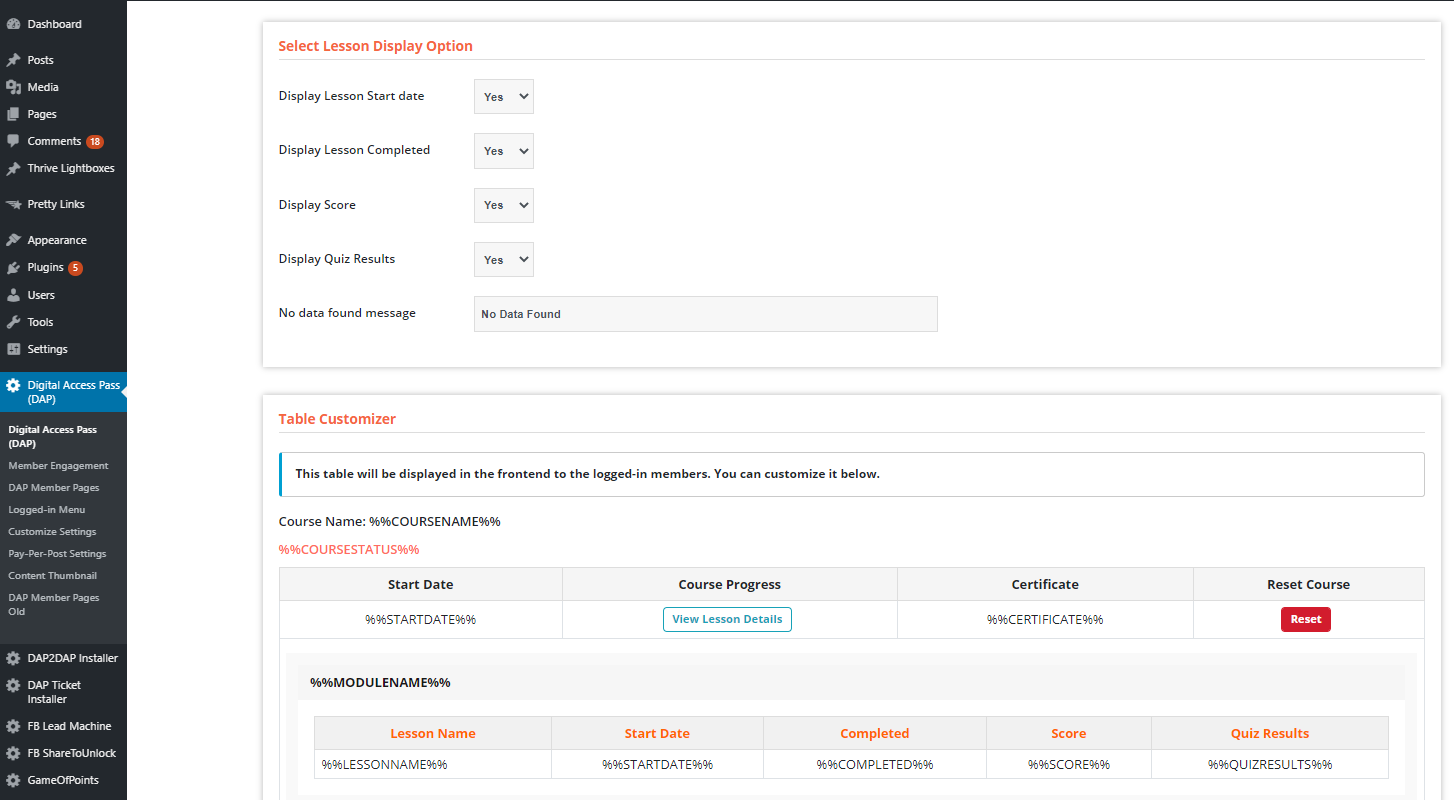Screen dimensions: 1454x800
Task: Click the red Reset button
Action: 1305,619
